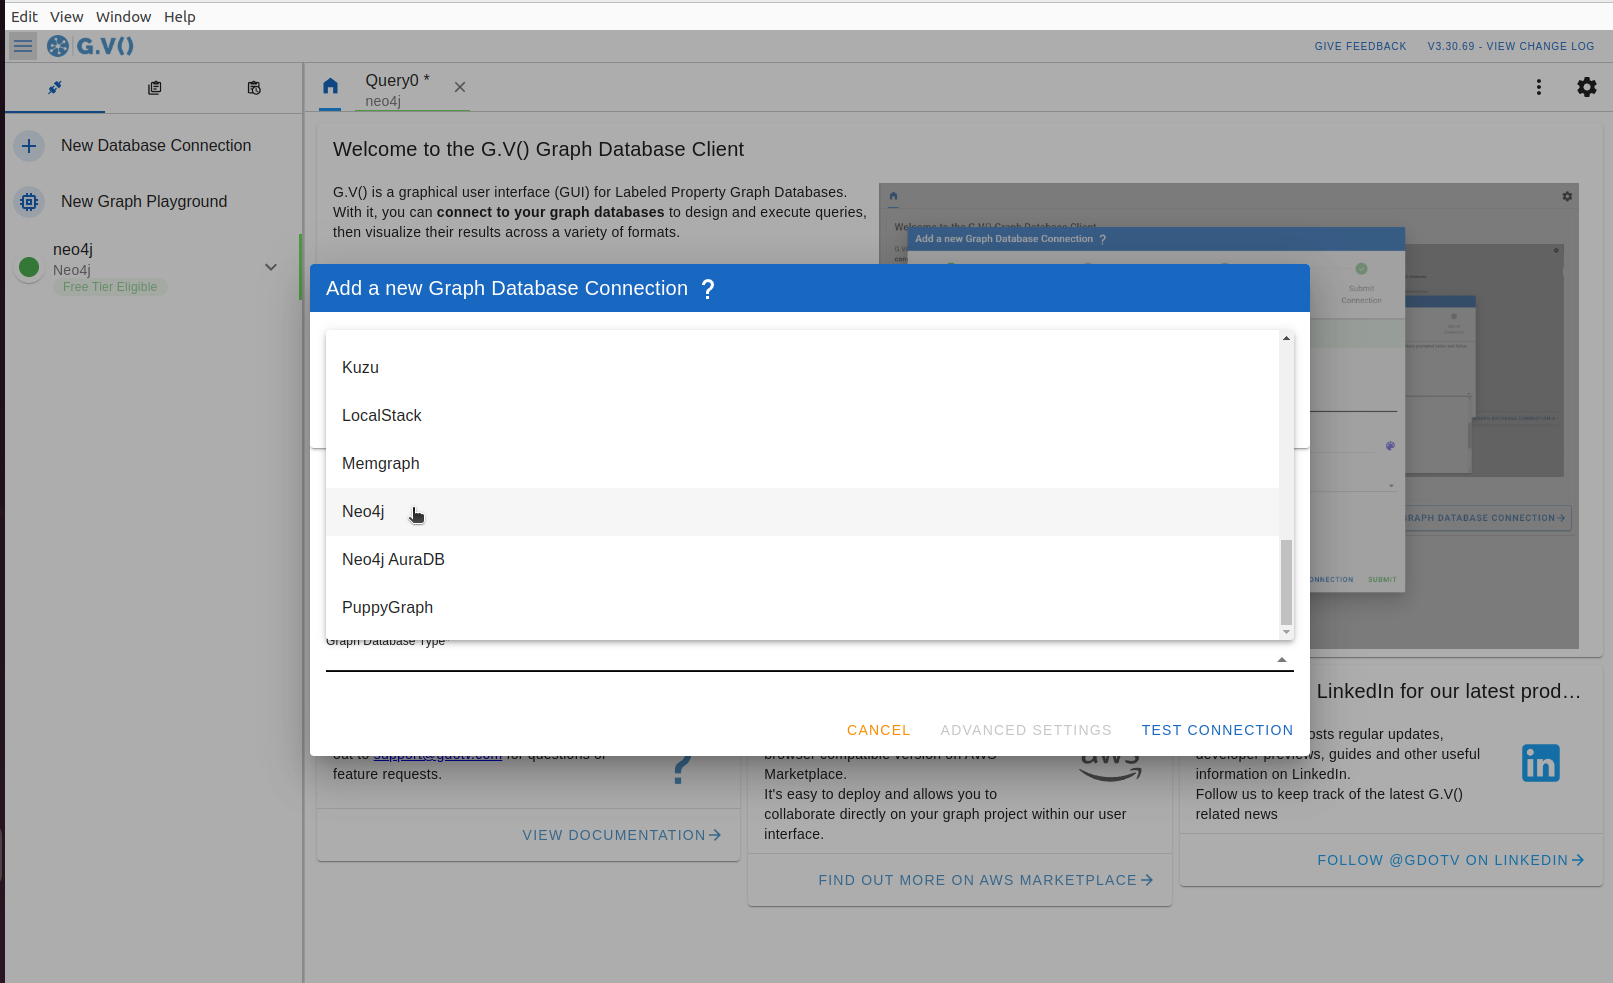Click ADVANCED SETTINGS button
This screenshot has height=983, width=1613.
point(1026,730)
